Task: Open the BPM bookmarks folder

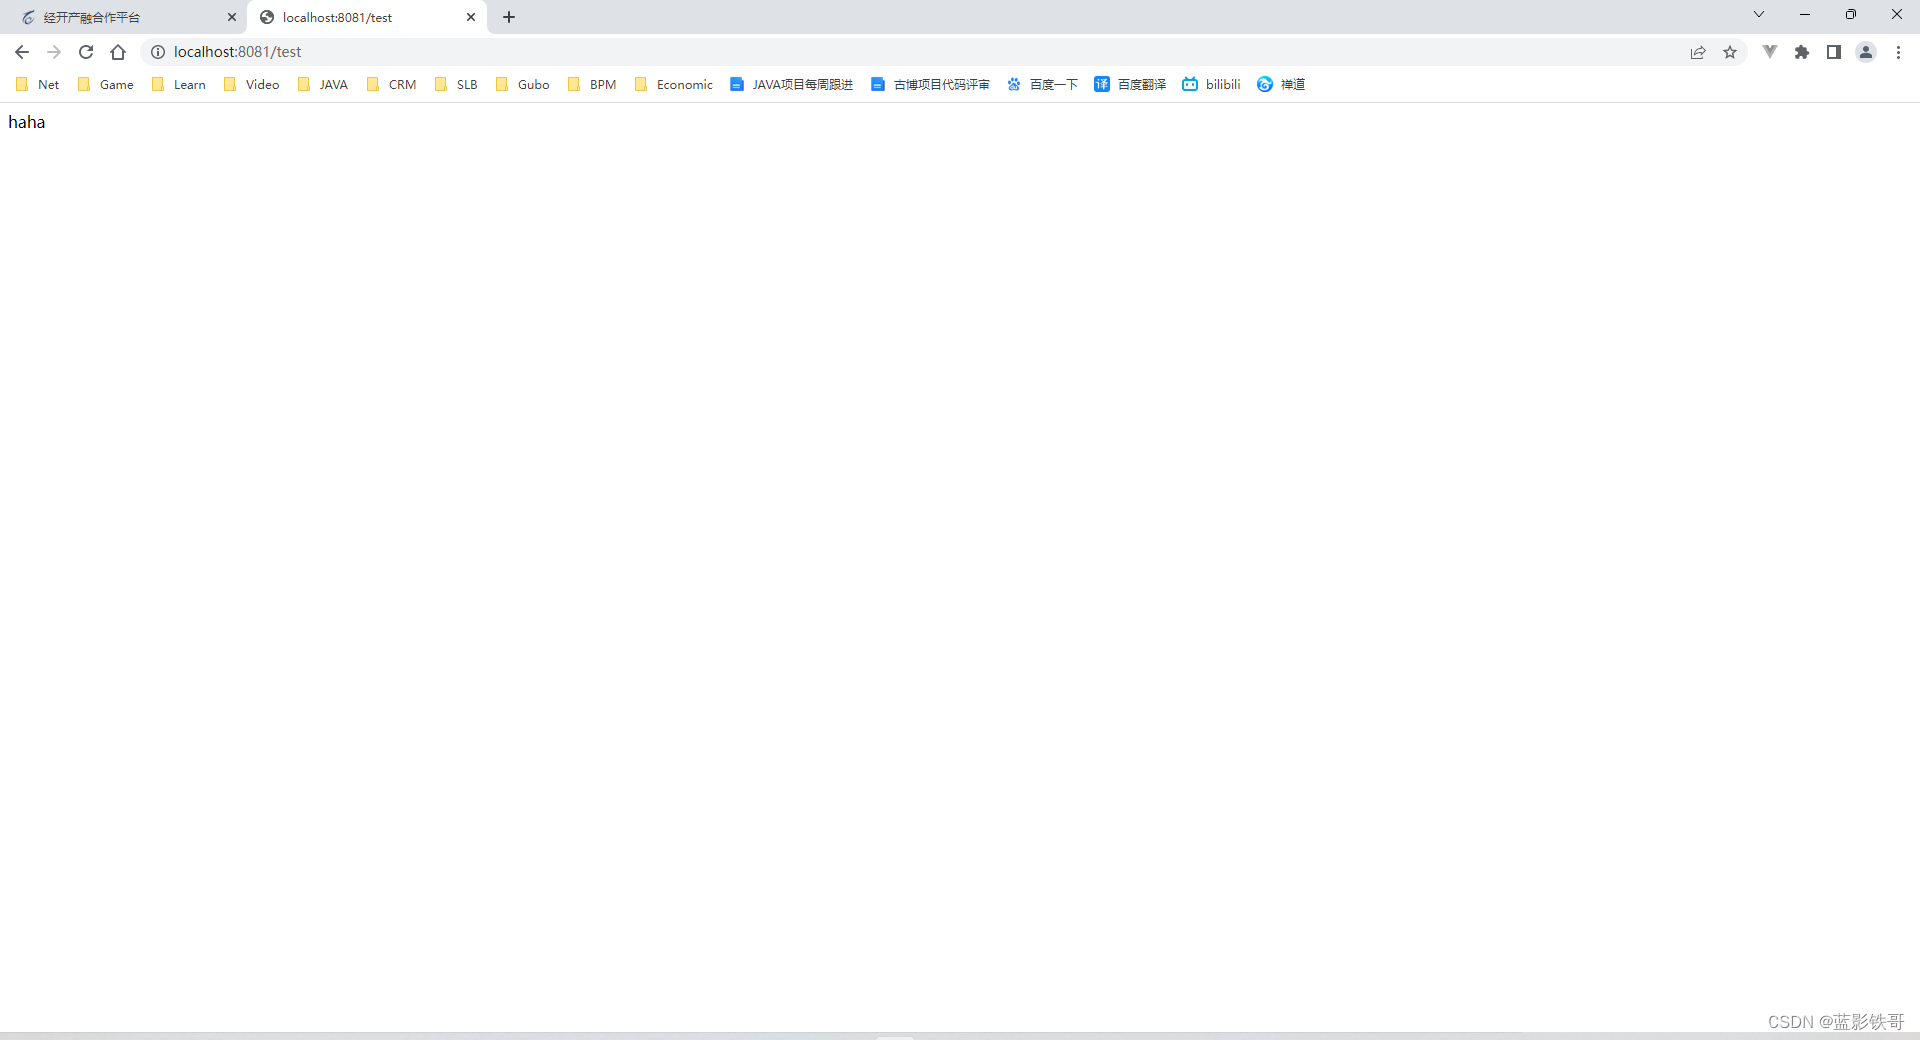Action: (x=593, y=84)
